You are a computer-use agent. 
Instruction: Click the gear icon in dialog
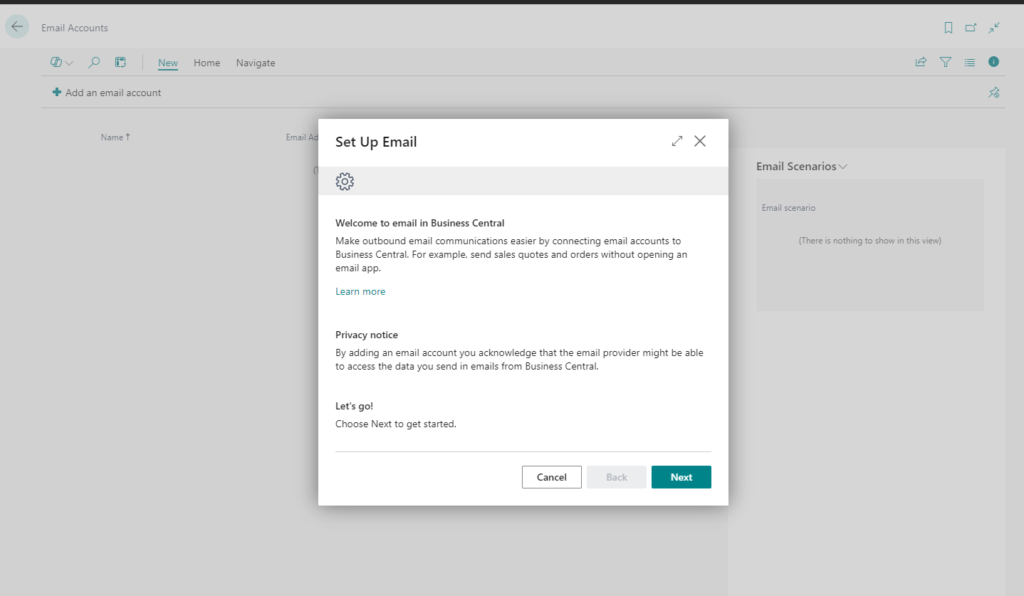click(345, 181)
